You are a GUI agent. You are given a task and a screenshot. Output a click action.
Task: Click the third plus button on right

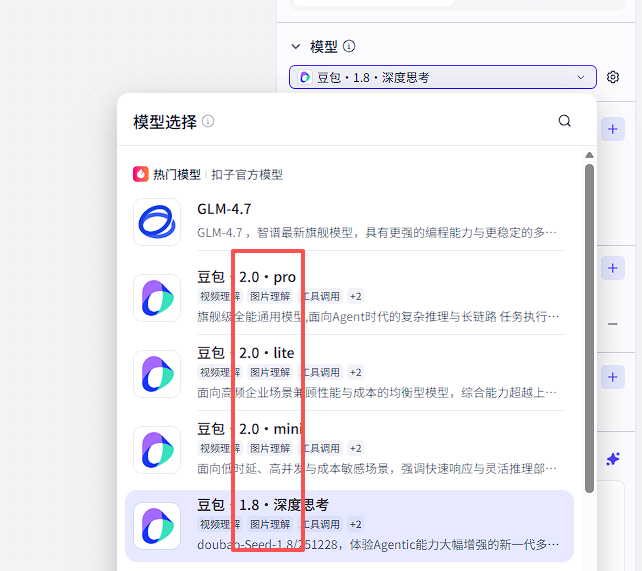pyautogui.click(x=613, y=377)
